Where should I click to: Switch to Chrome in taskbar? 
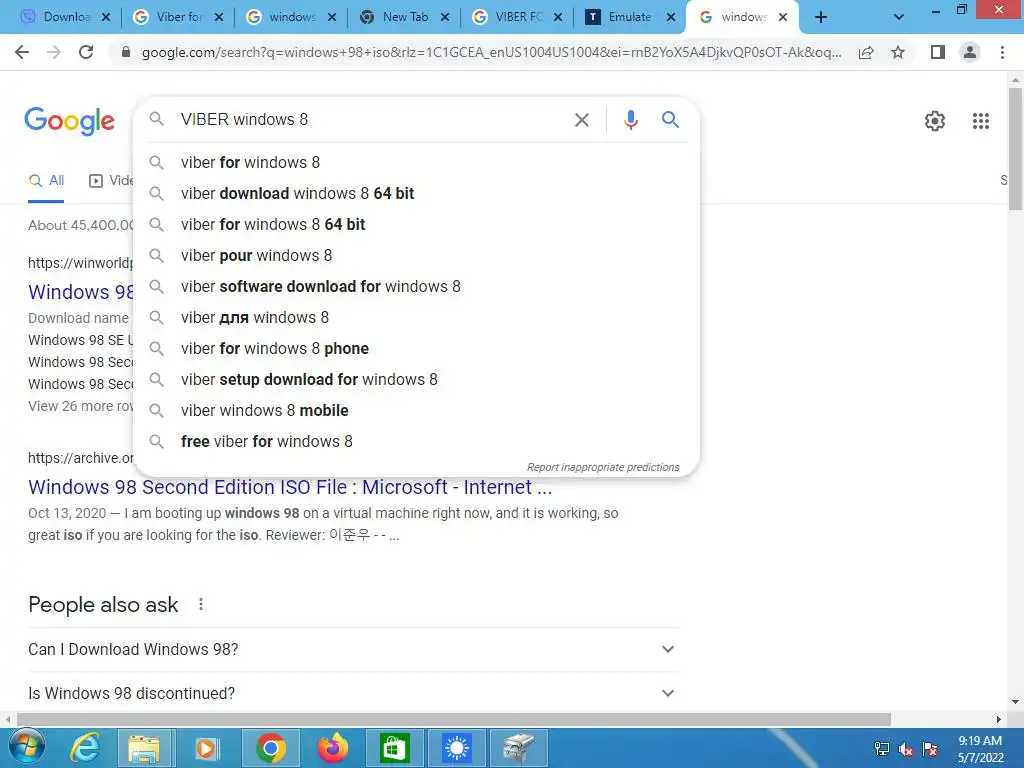click(270, 748)
